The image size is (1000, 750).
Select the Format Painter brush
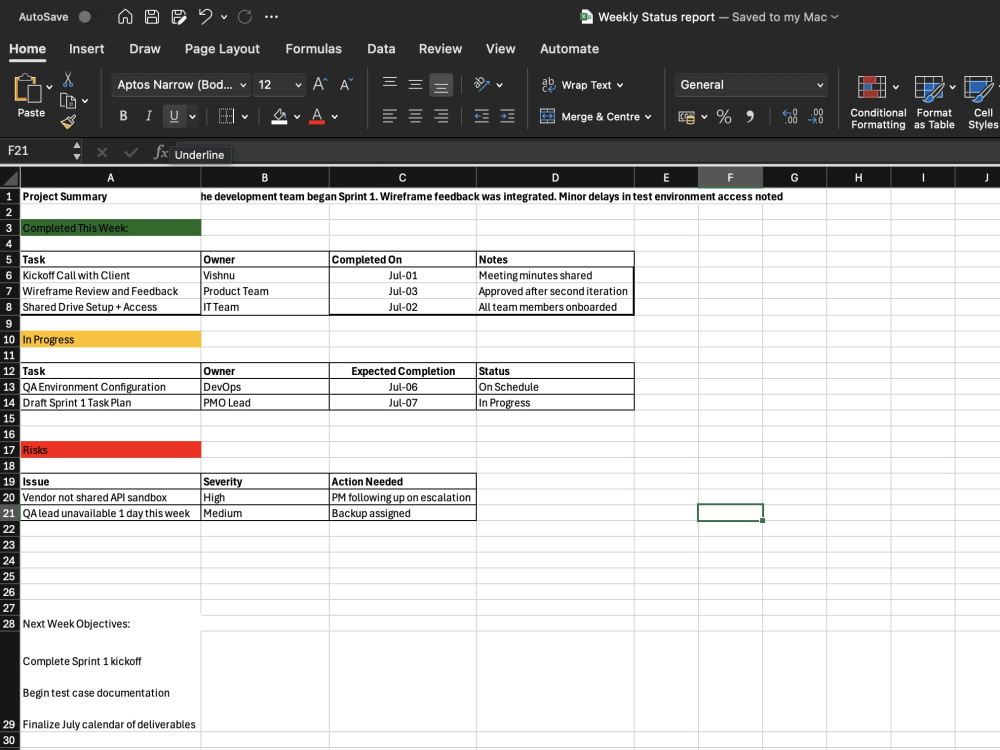[68, 121]
